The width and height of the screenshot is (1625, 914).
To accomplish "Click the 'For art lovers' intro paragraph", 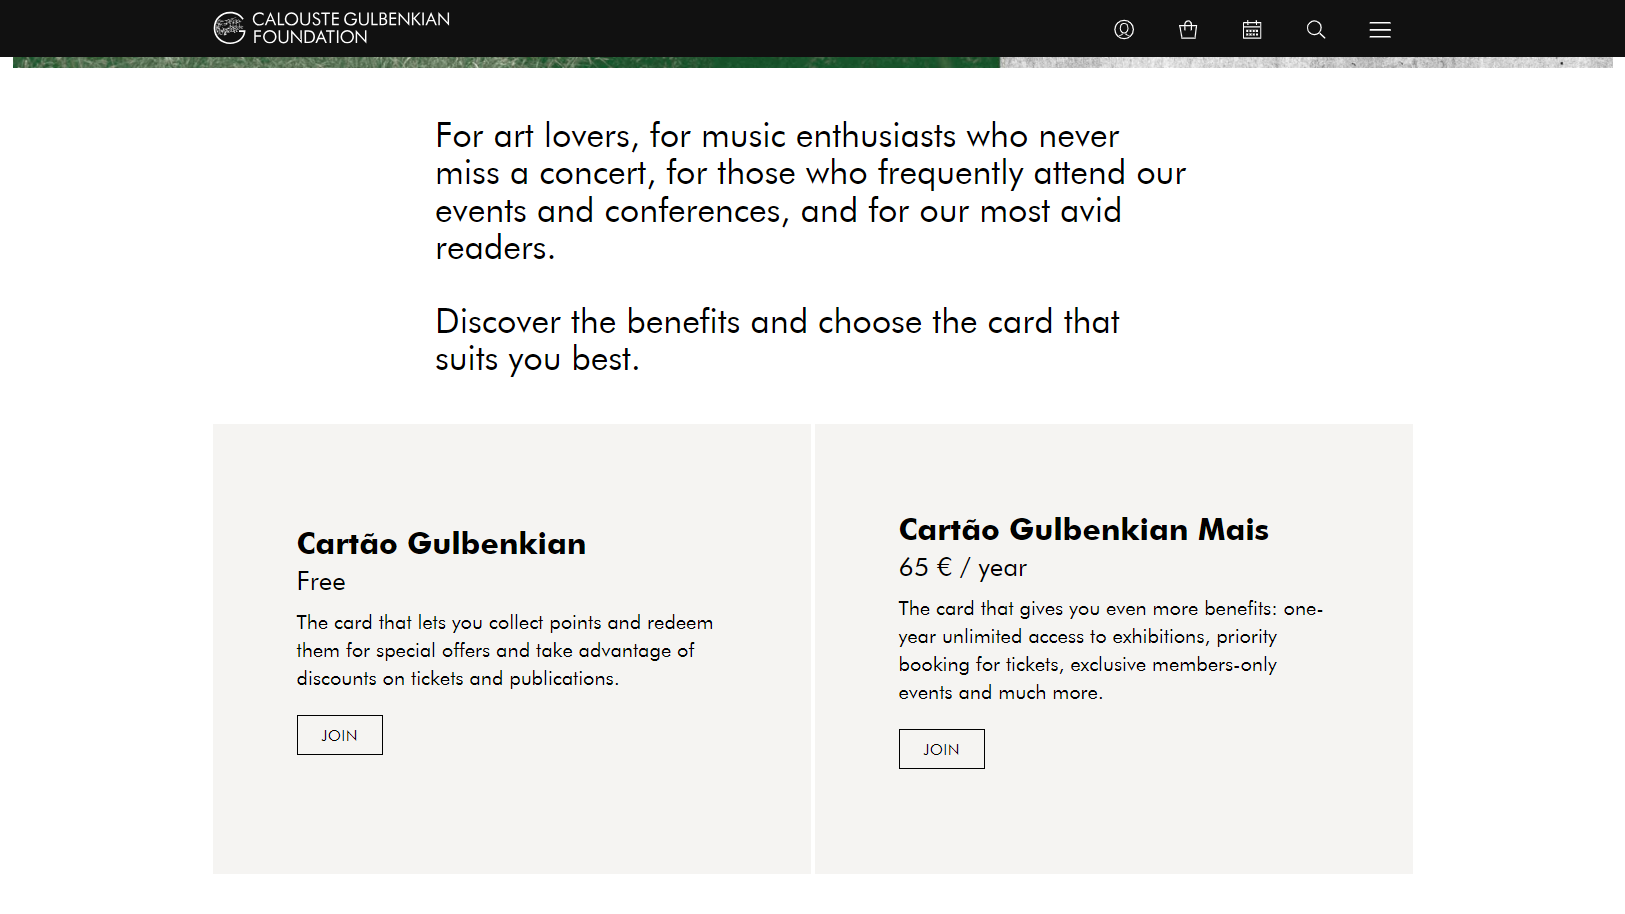I will point(810,191).
